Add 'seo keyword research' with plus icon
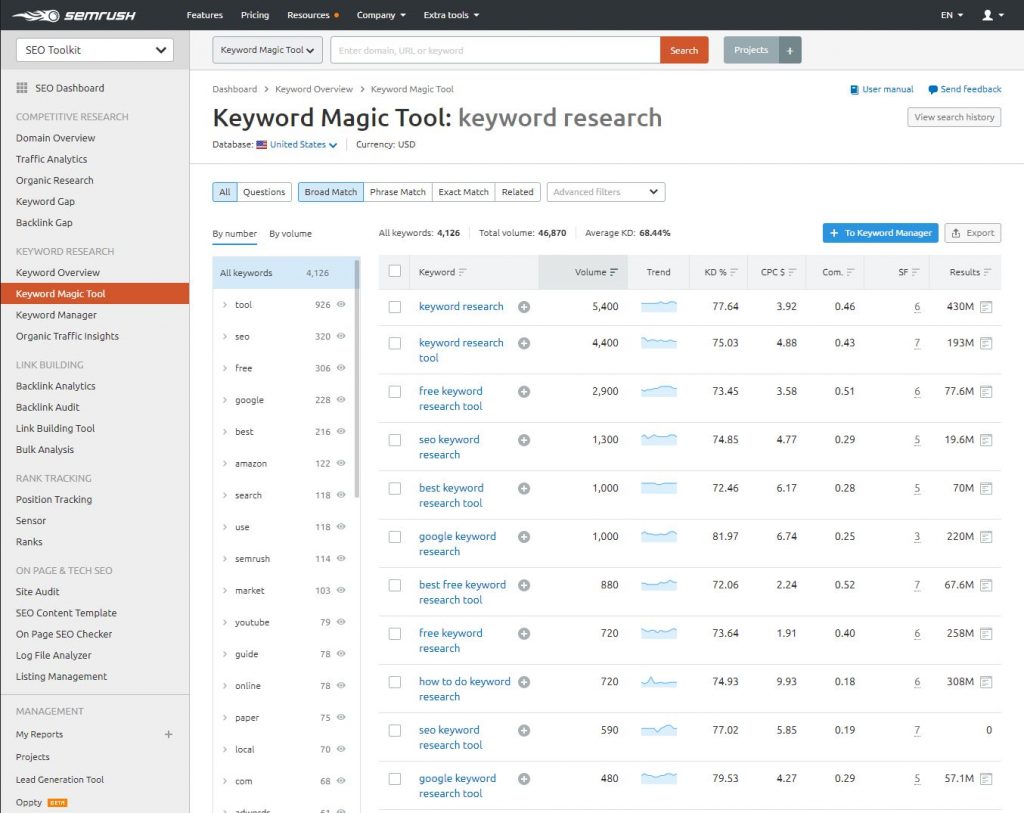The image size is (1024, 813). pyautogui.click(x=524, y=440)
